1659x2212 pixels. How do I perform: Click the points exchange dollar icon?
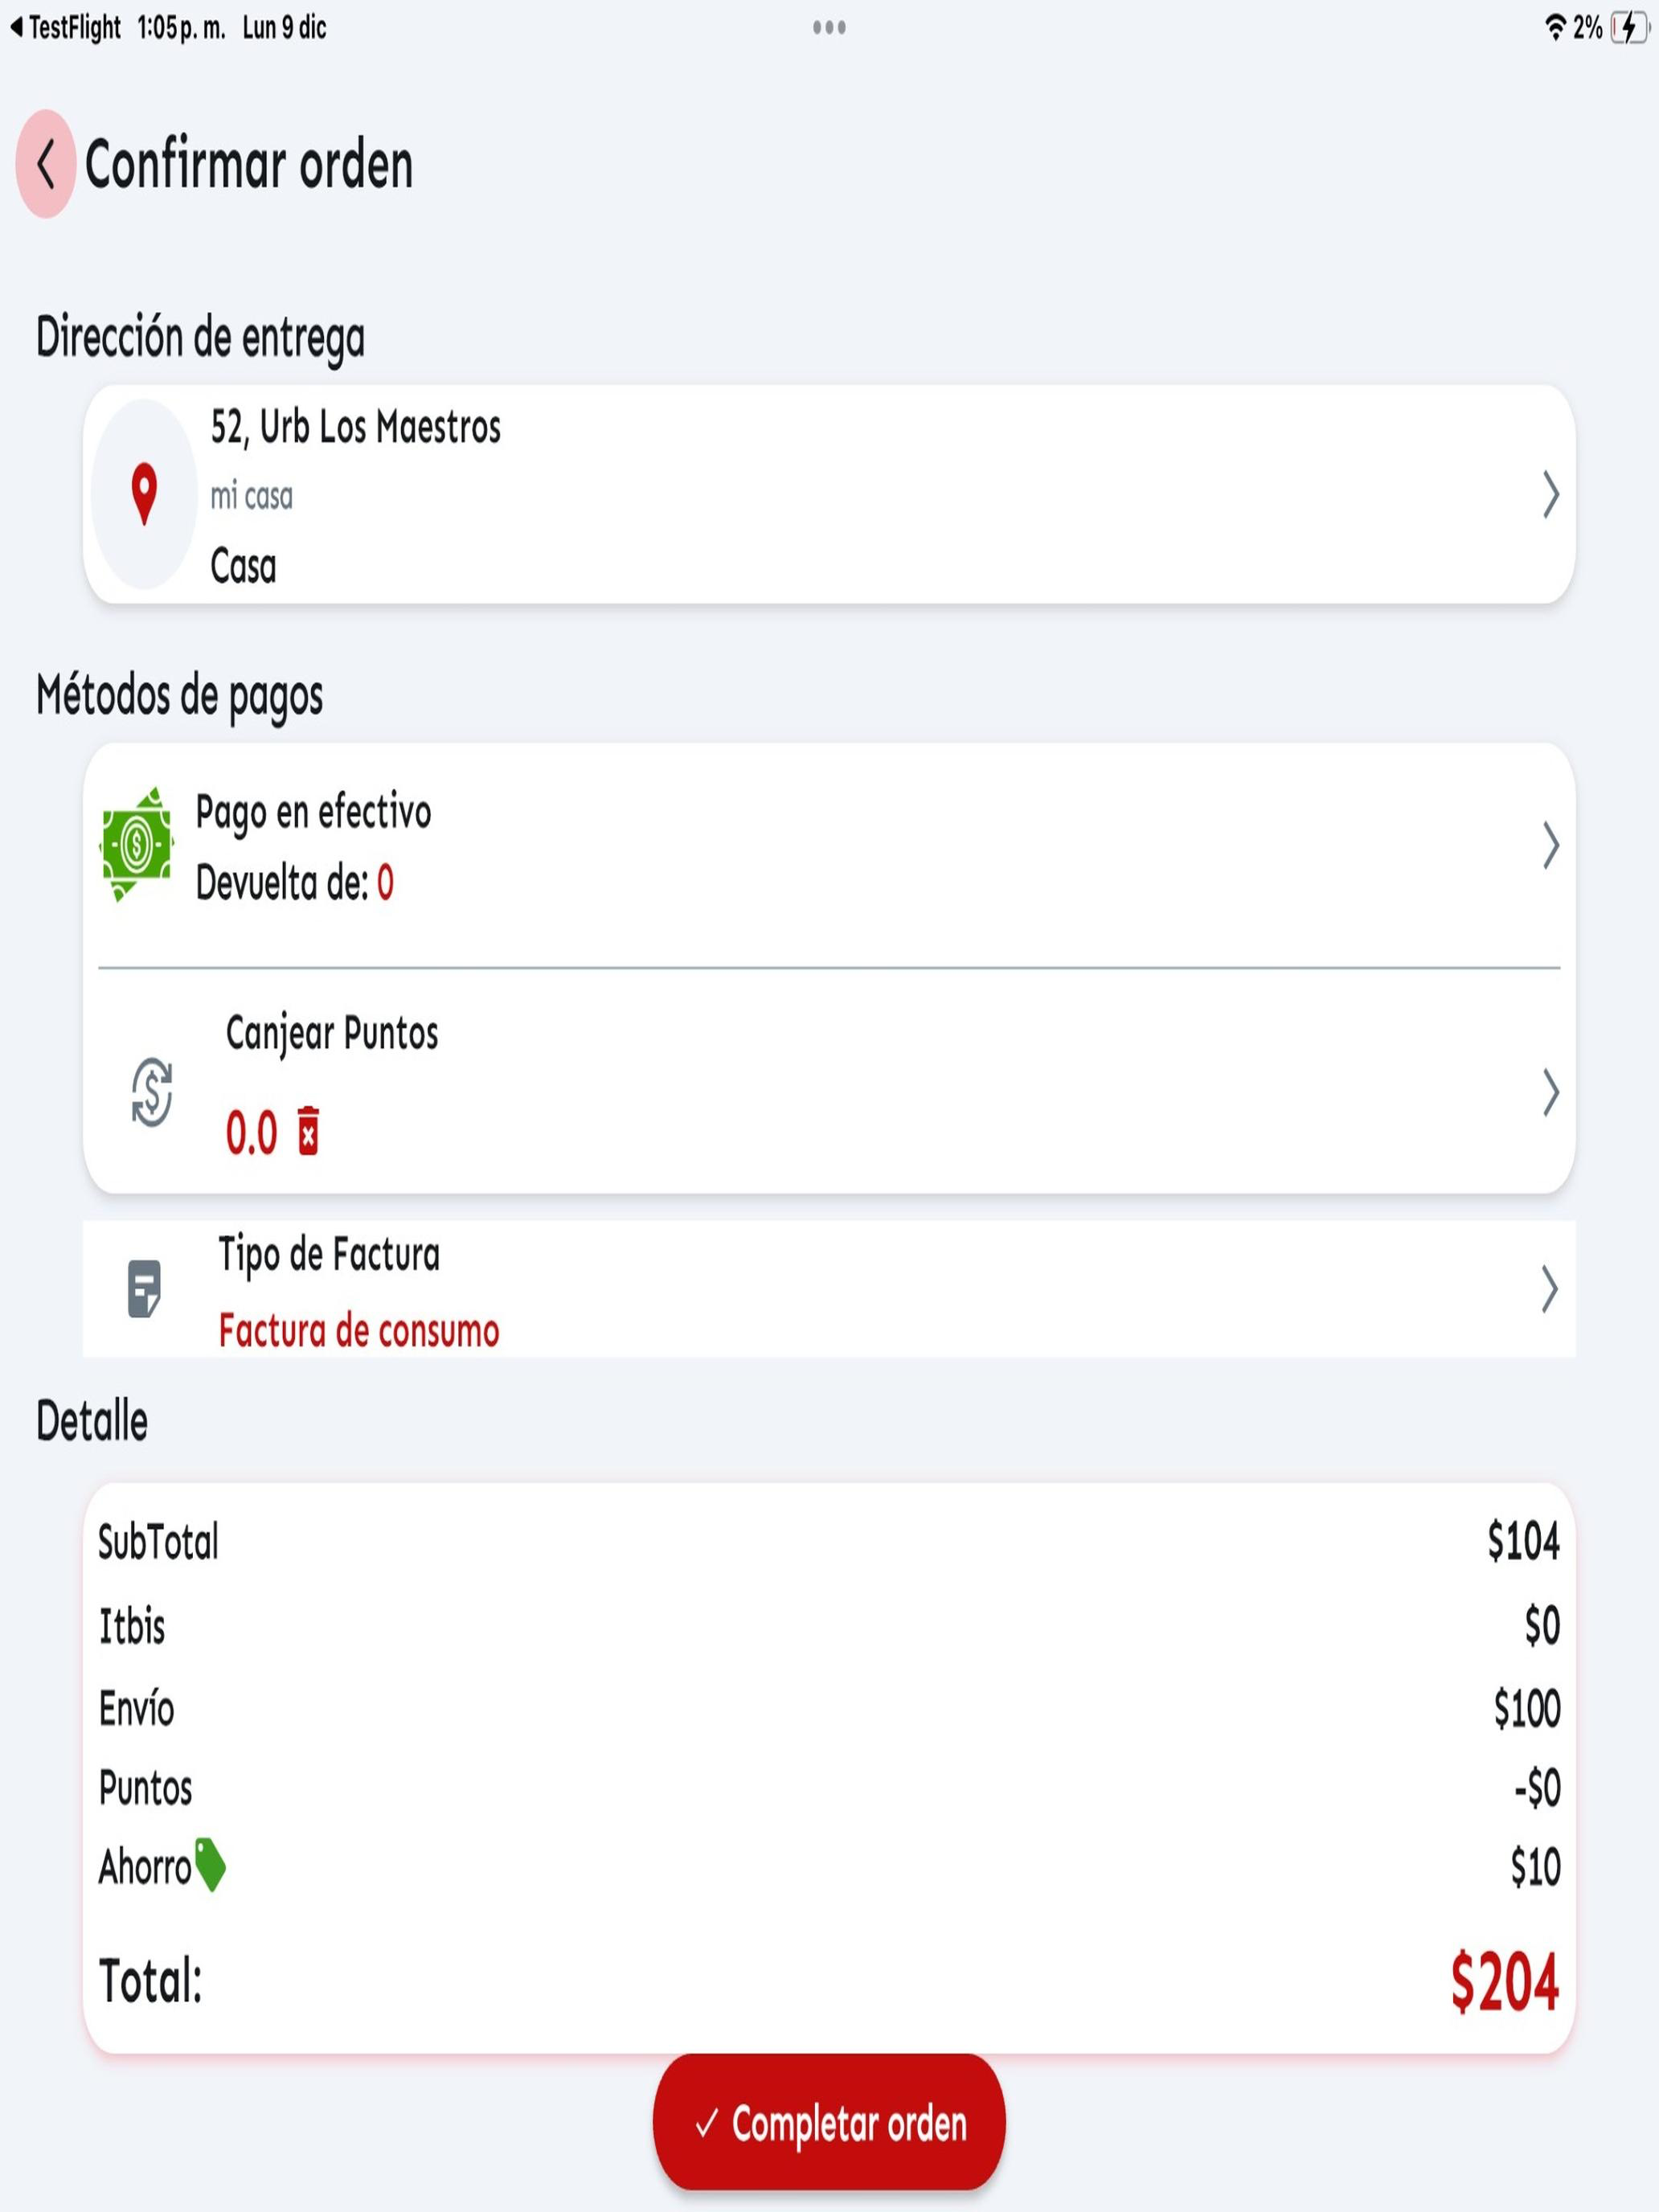pos(151,1092)
